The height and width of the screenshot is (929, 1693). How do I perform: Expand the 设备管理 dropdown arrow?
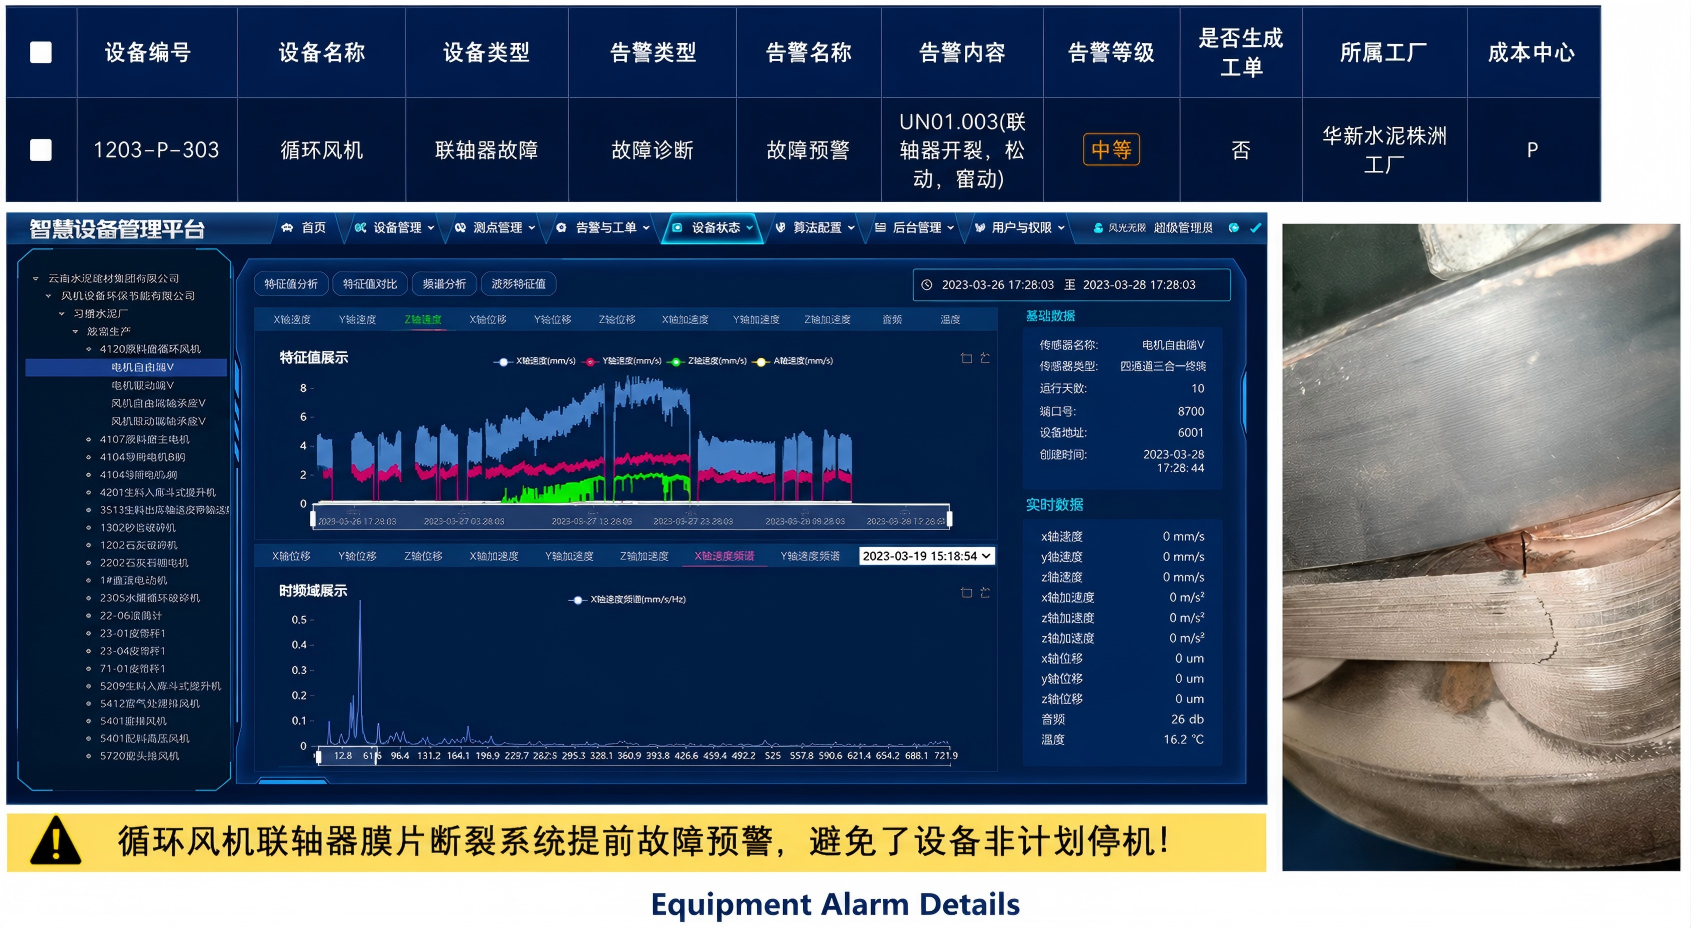pos(431,228)
